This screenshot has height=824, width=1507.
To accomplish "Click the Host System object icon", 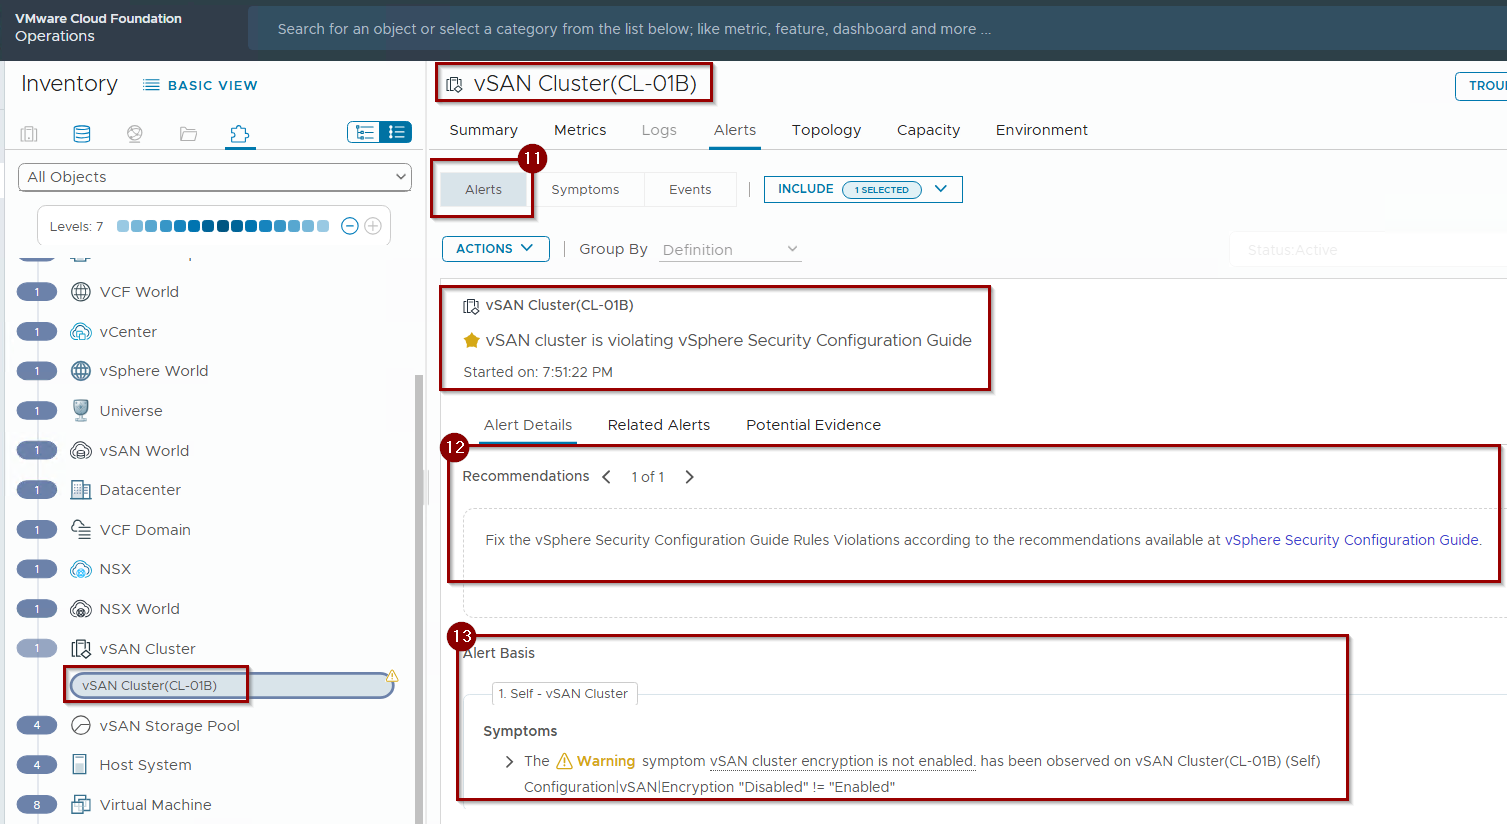I will (x=81, y=765).
